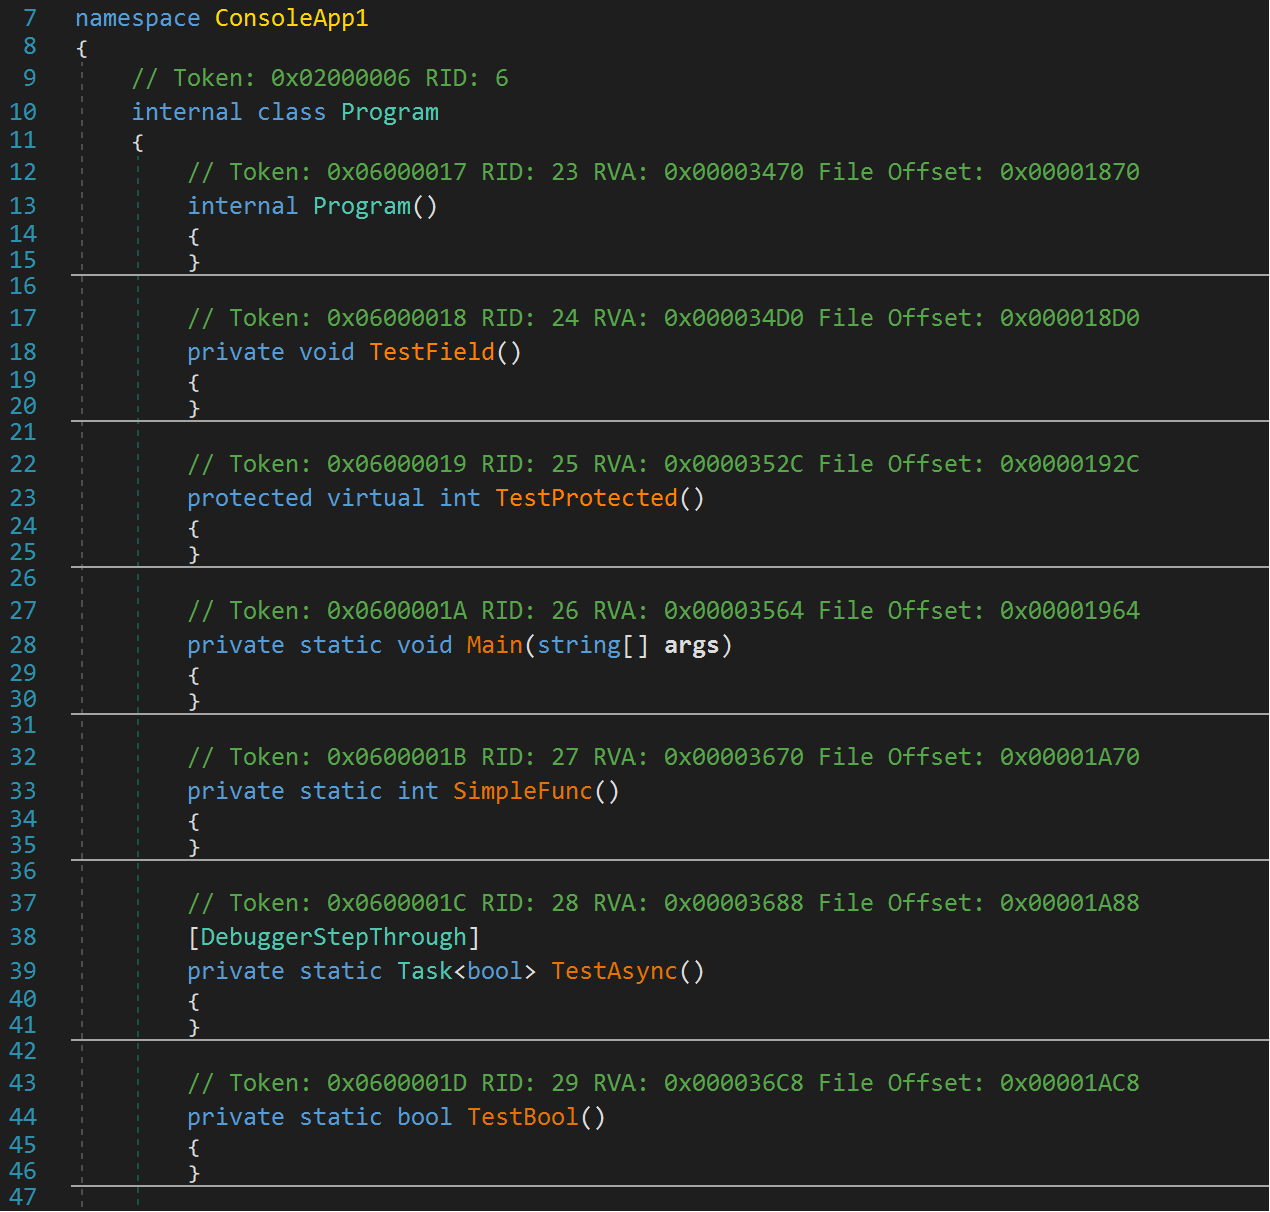
Task: Click the TestProtected method name
Action: pyautogui.click(x=586, y=498)
